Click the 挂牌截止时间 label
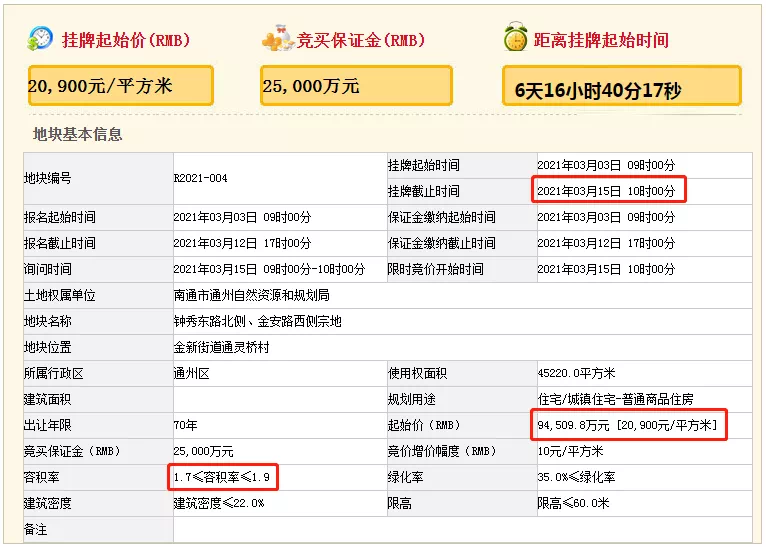Image resolution: width=766 pixels, height=547 pixels. pos(424,191)
